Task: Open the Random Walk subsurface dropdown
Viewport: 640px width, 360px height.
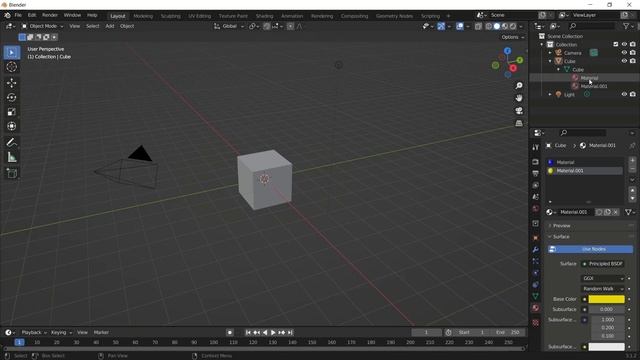Action: click(602, 289)
